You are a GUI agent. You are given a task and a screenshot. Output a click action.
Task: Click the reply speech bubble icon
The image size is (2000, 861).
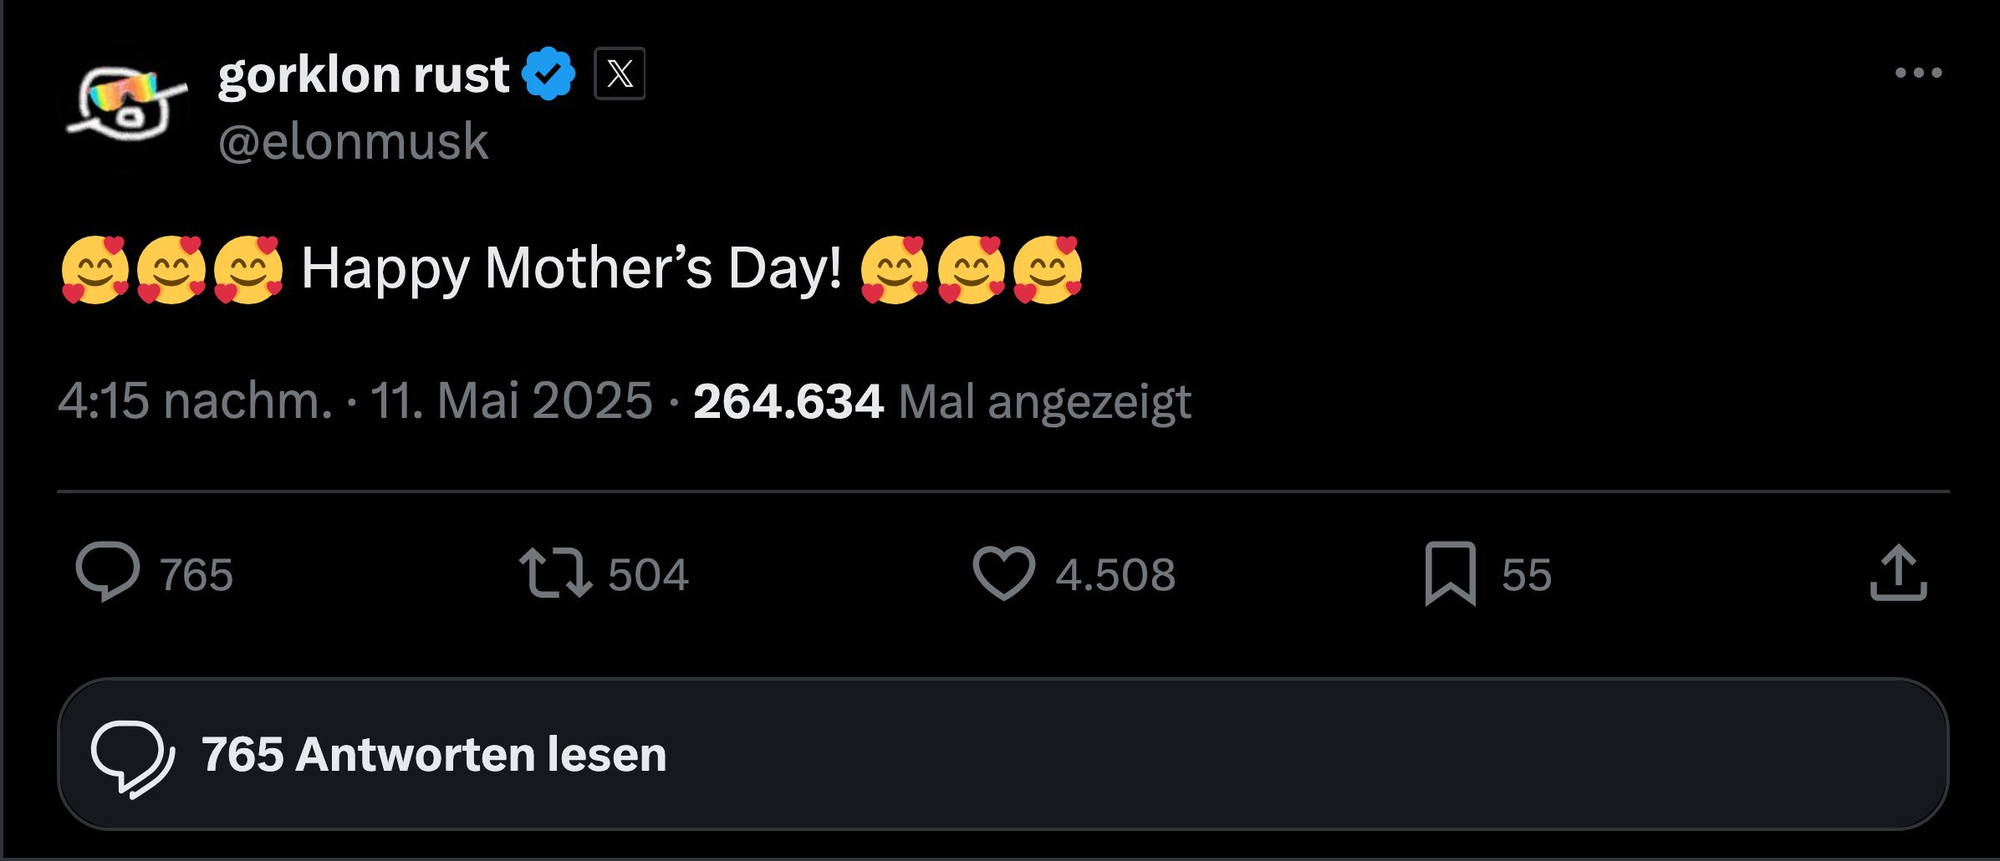108,572
